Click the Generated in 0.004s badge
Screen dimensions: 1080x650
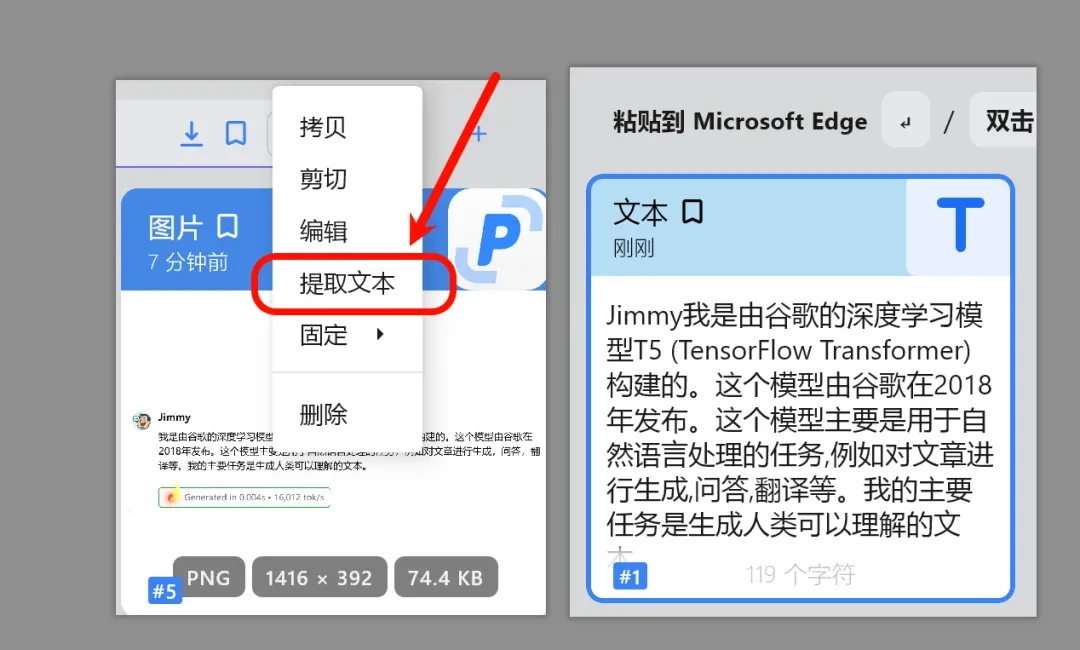pos(245,496)
